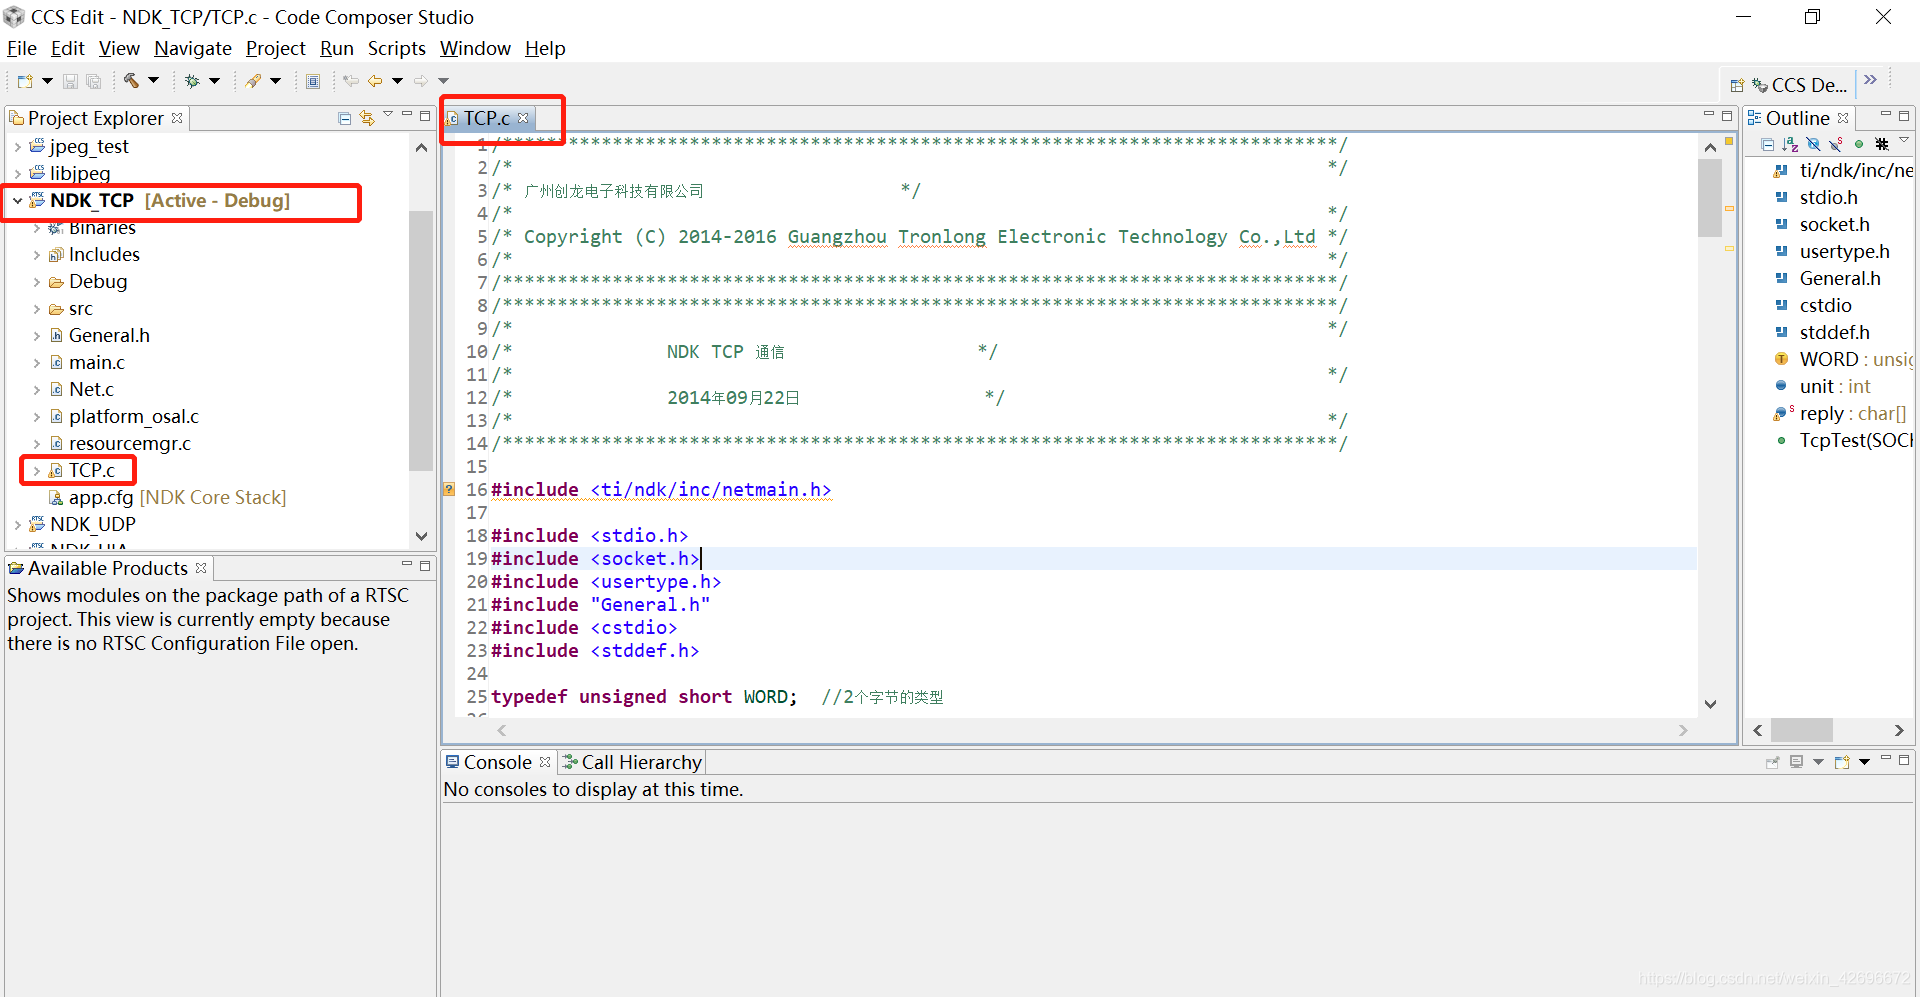Minimize the Project Explorer panel
This screenshot has width=1920, height=997.
(x=407, y=115)
